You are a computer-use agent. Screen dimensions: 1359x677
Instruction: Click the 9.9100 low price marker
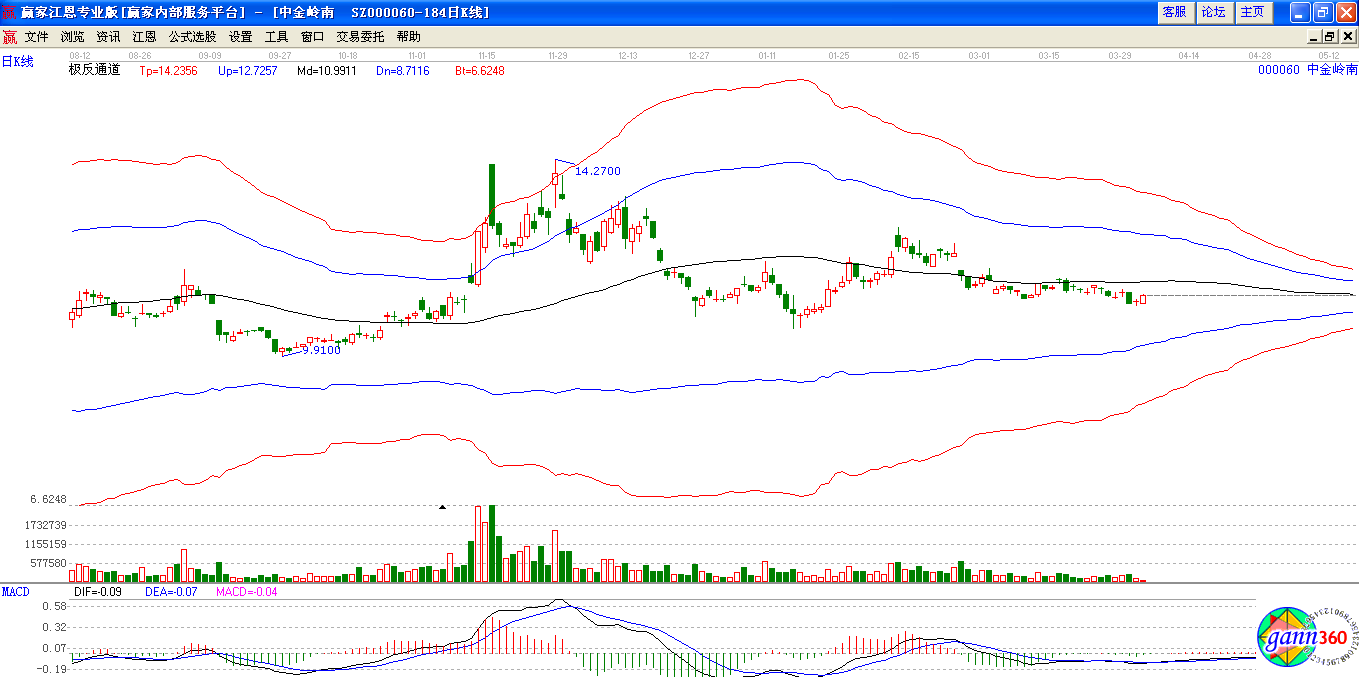pos(321,350)
